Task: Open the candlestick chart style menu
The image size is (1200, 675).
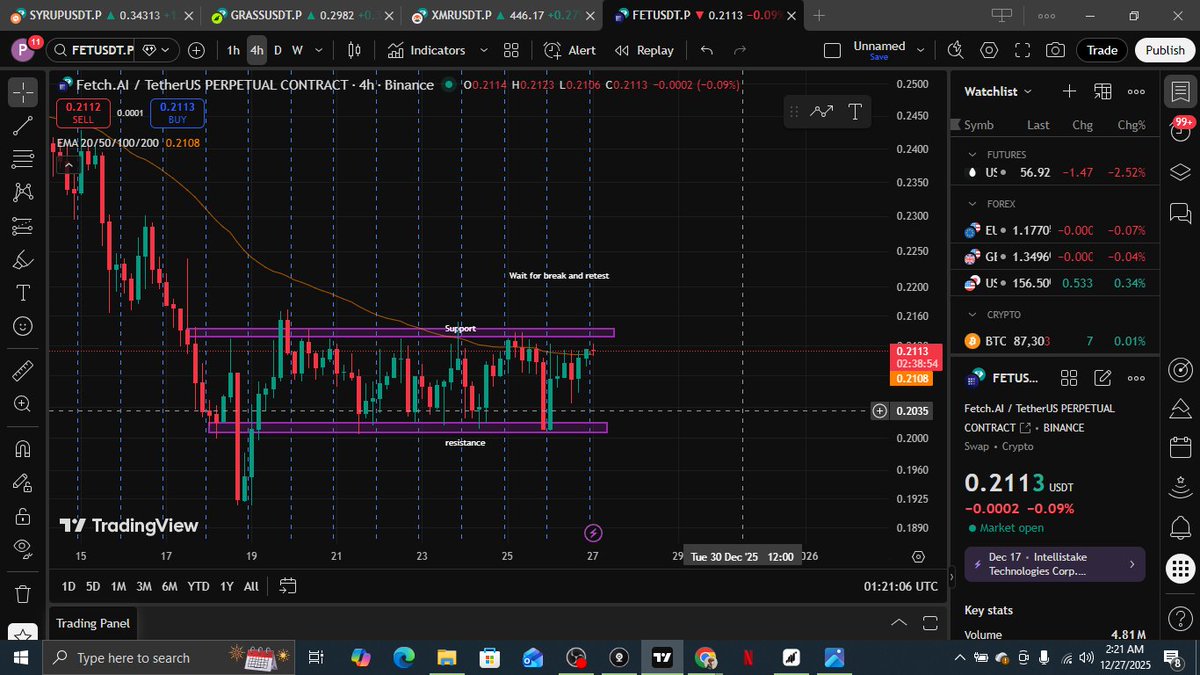Action: 354,50
